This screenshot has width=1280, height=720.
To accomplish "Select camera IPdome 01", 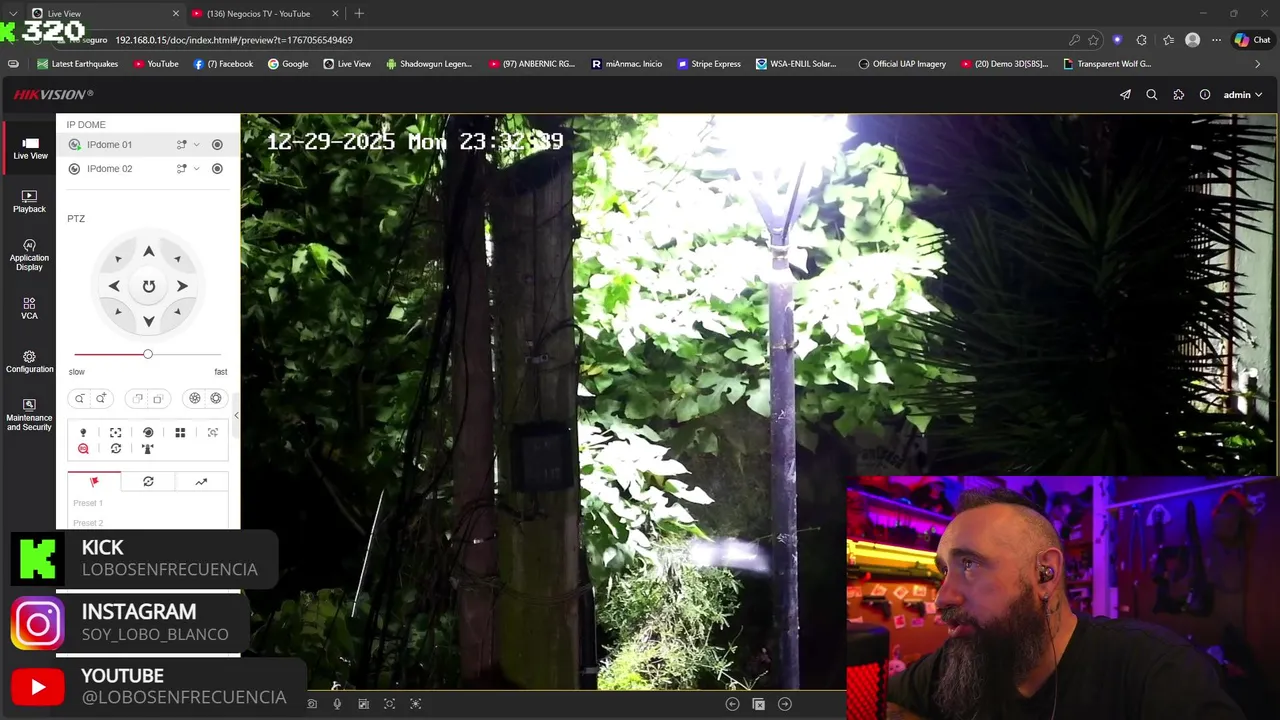I will coord(109,145).
